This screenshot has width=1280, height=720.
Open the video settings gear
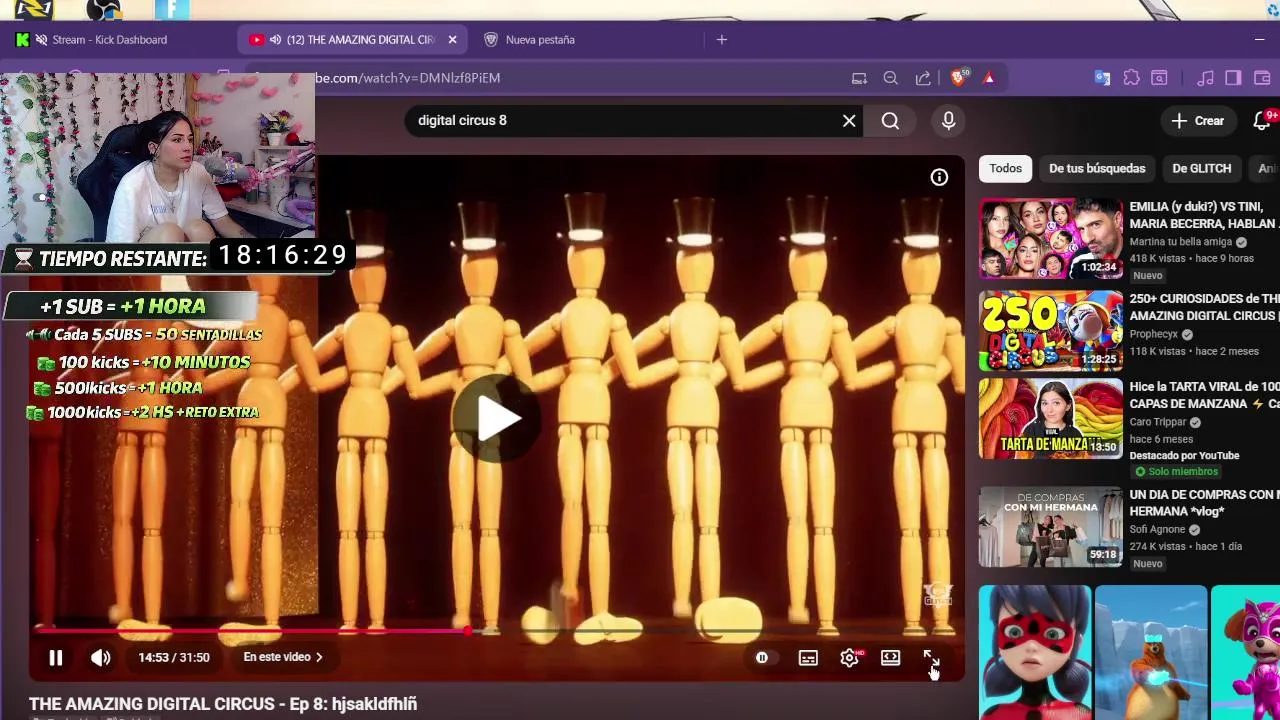click(x=849, y=657)
